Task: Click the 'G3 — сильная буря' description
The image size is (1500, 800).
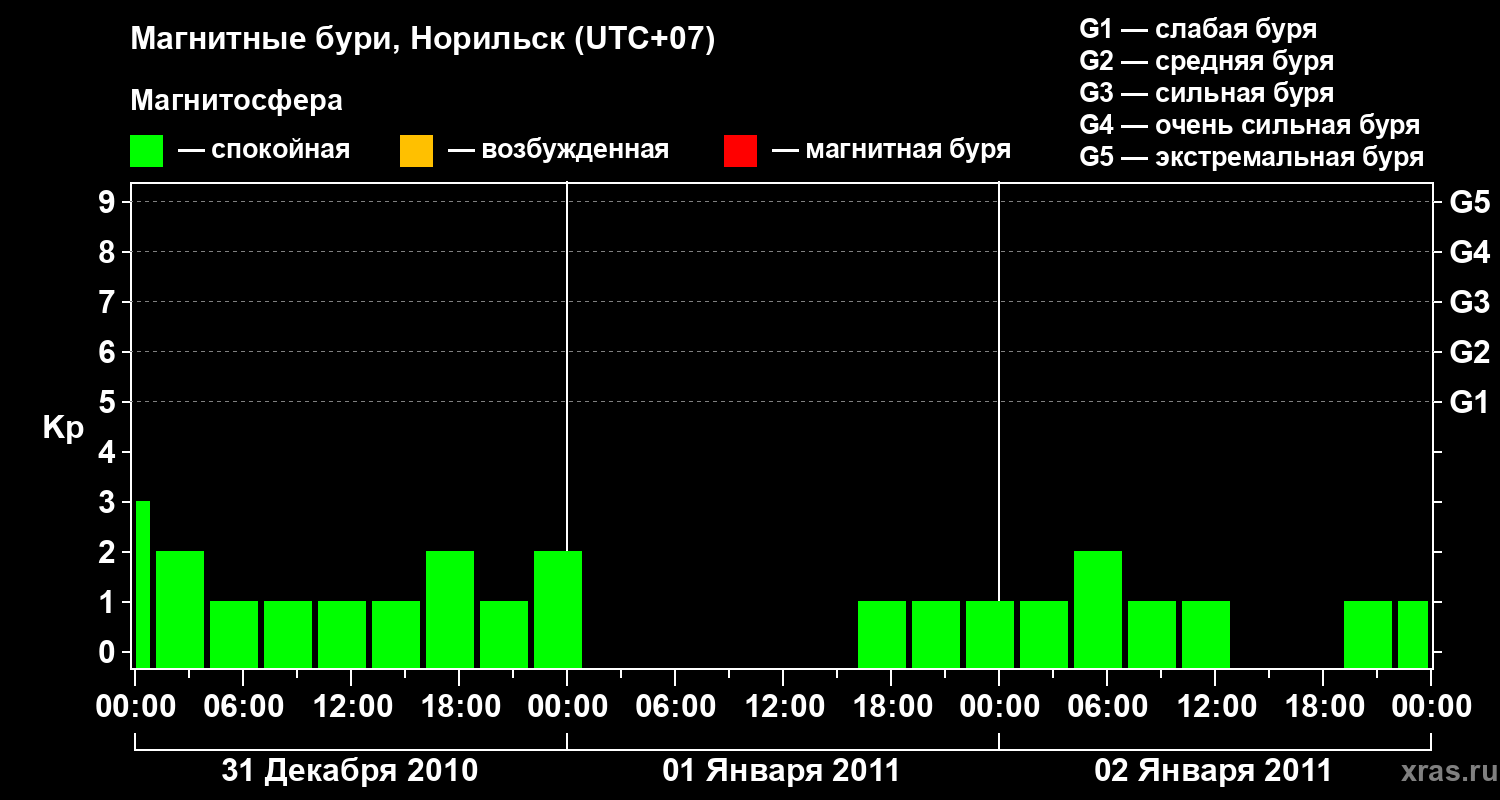Action: (1207, 93)
